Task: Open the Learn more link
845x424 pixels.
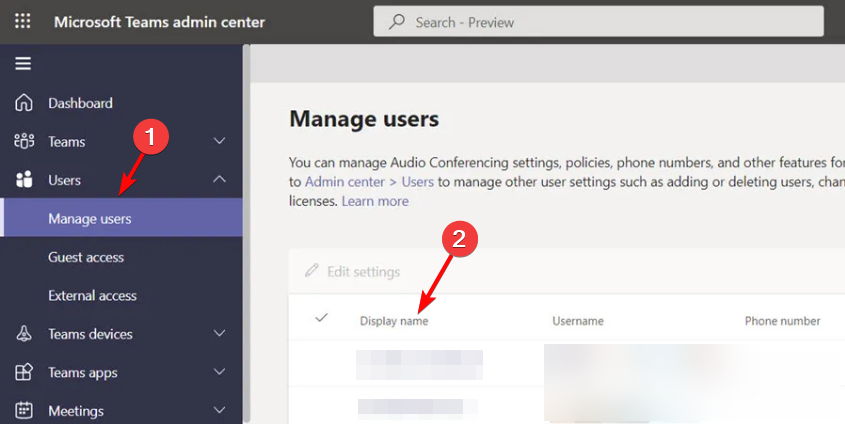Action: [x=375, y=201]
